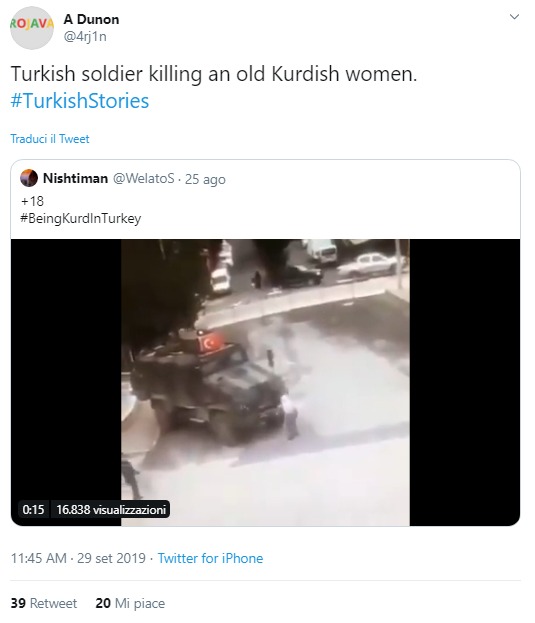Expand the tweet options chevron menu
This screenshot has width=535, height=623.
pos(514,17)
